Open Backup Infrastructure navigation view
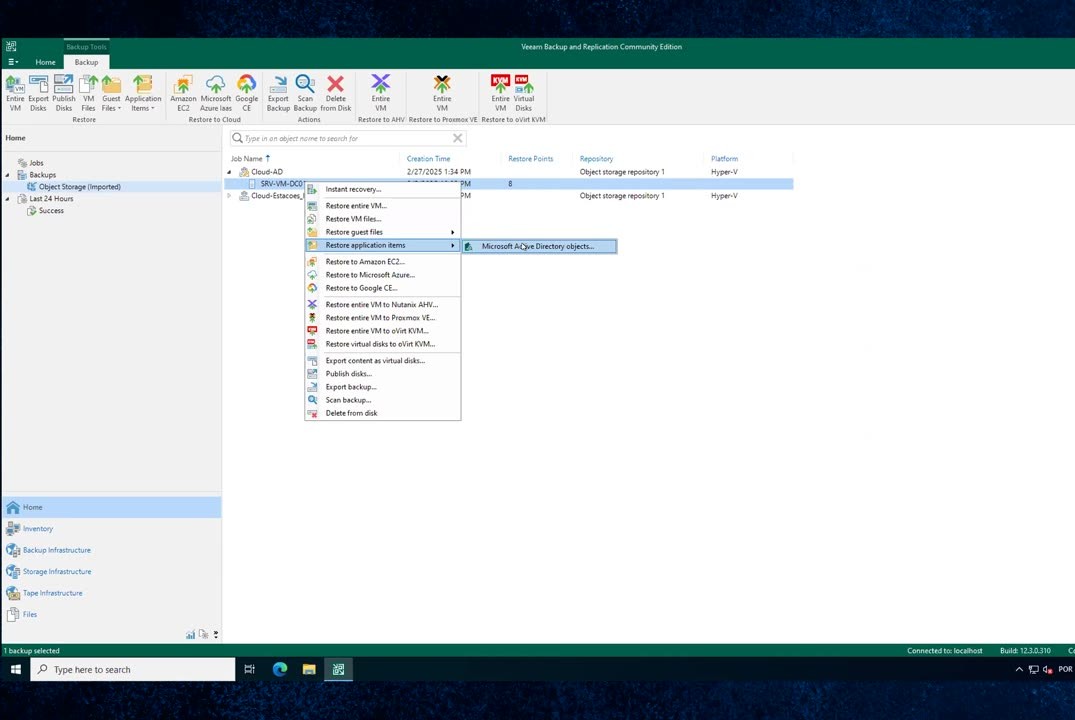This screenshot has height=720, width=1075. tap(111, 550)
